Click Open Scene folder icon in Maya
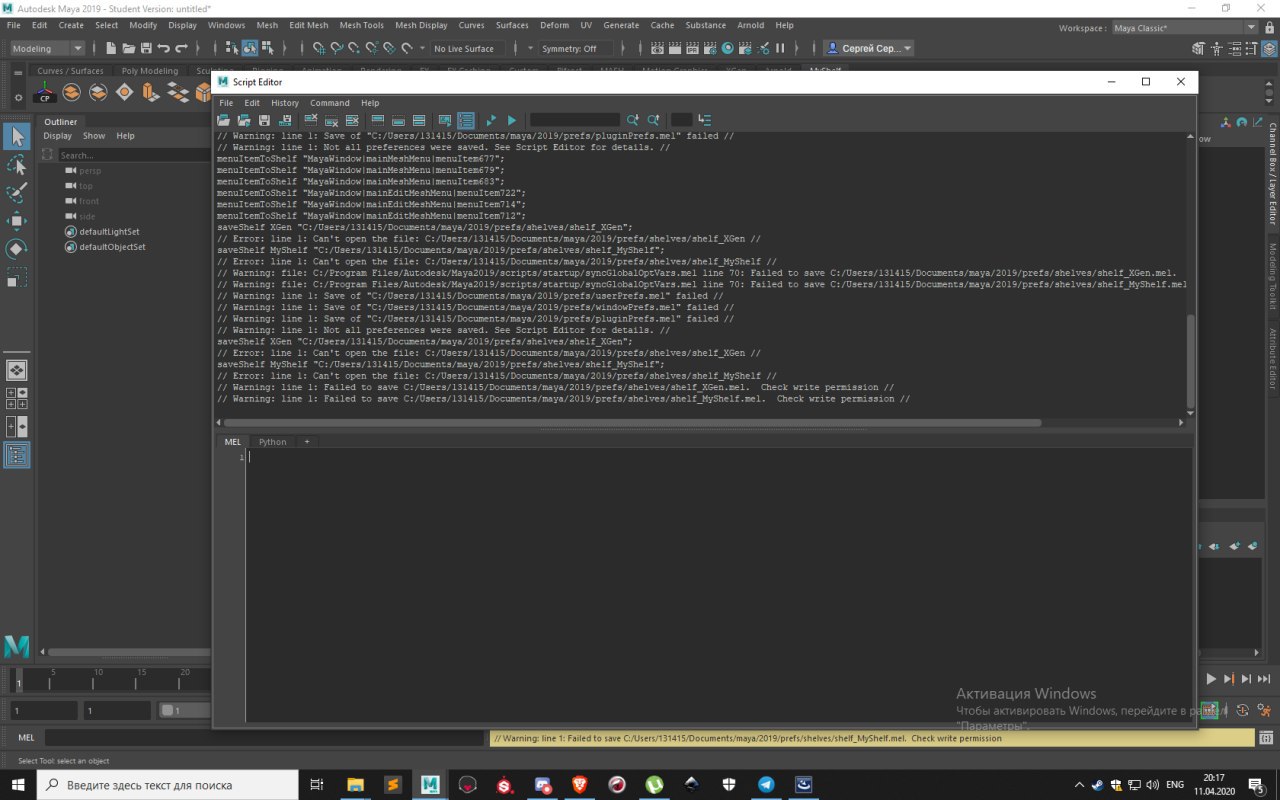The image size is (1280, 800). (x=129, y=48)
